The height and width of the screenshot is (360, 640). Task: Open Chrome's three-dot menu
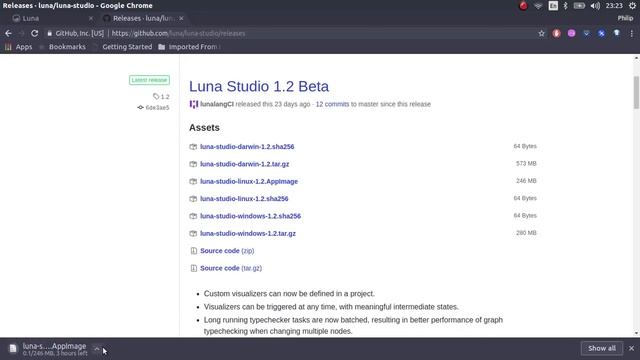point(631,33)
